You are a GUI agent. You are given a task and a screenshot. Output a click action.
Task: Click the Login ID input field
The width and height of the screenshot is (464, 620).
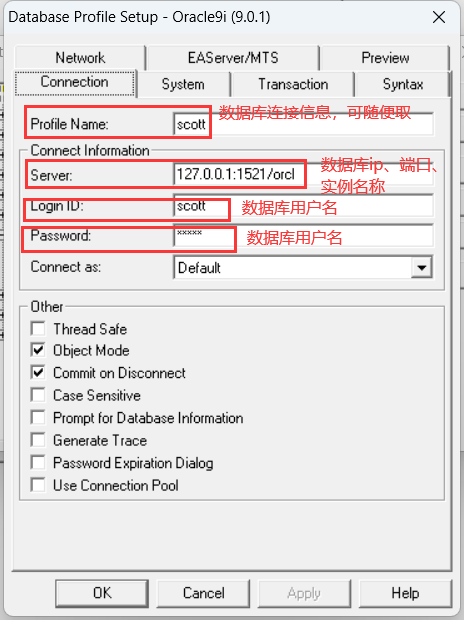click(303, 205)
